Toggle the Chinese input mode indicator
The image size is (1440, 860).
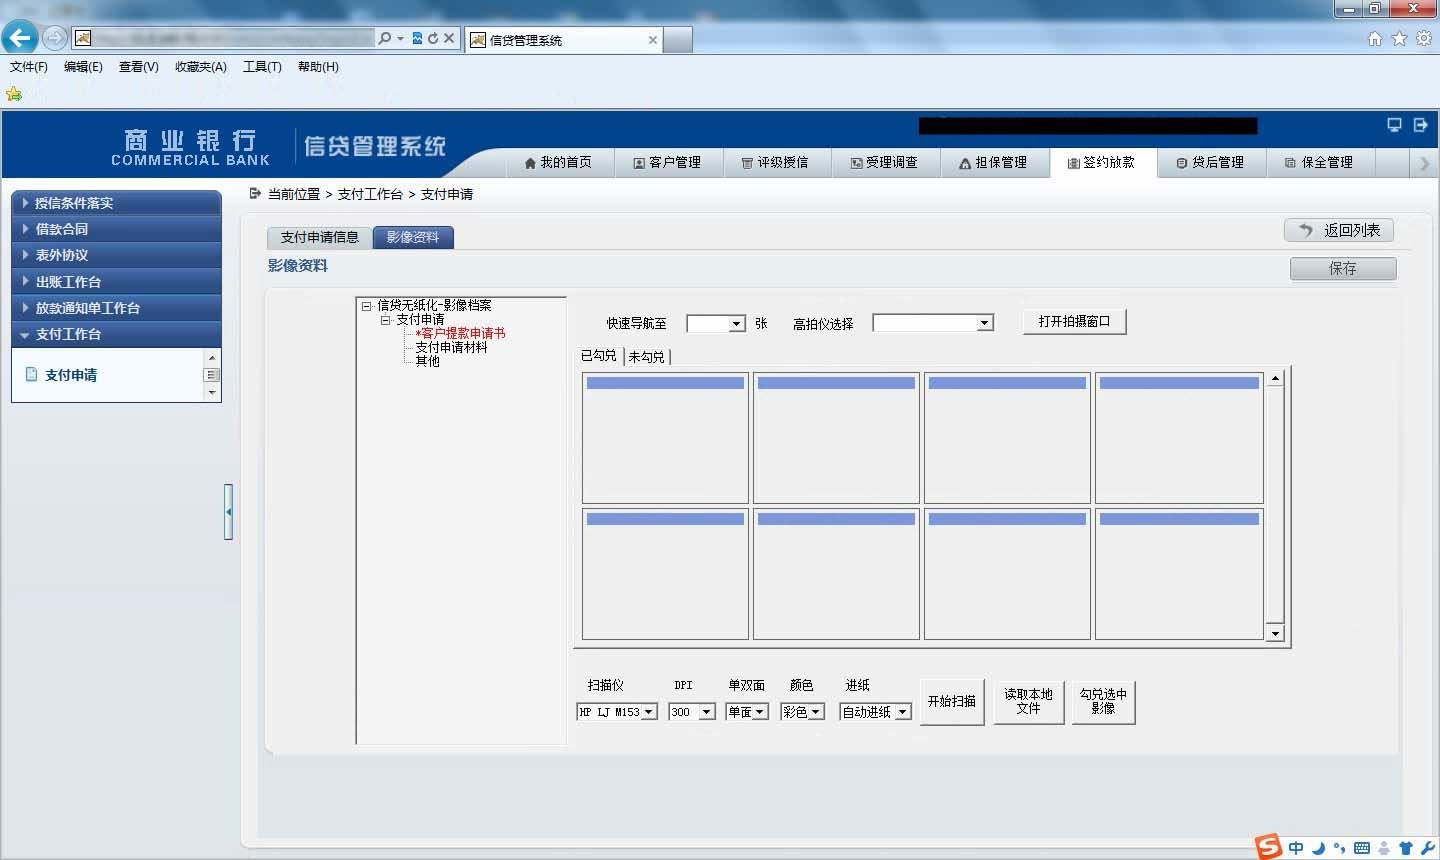pyautogui.click(x=1296, y=848)
